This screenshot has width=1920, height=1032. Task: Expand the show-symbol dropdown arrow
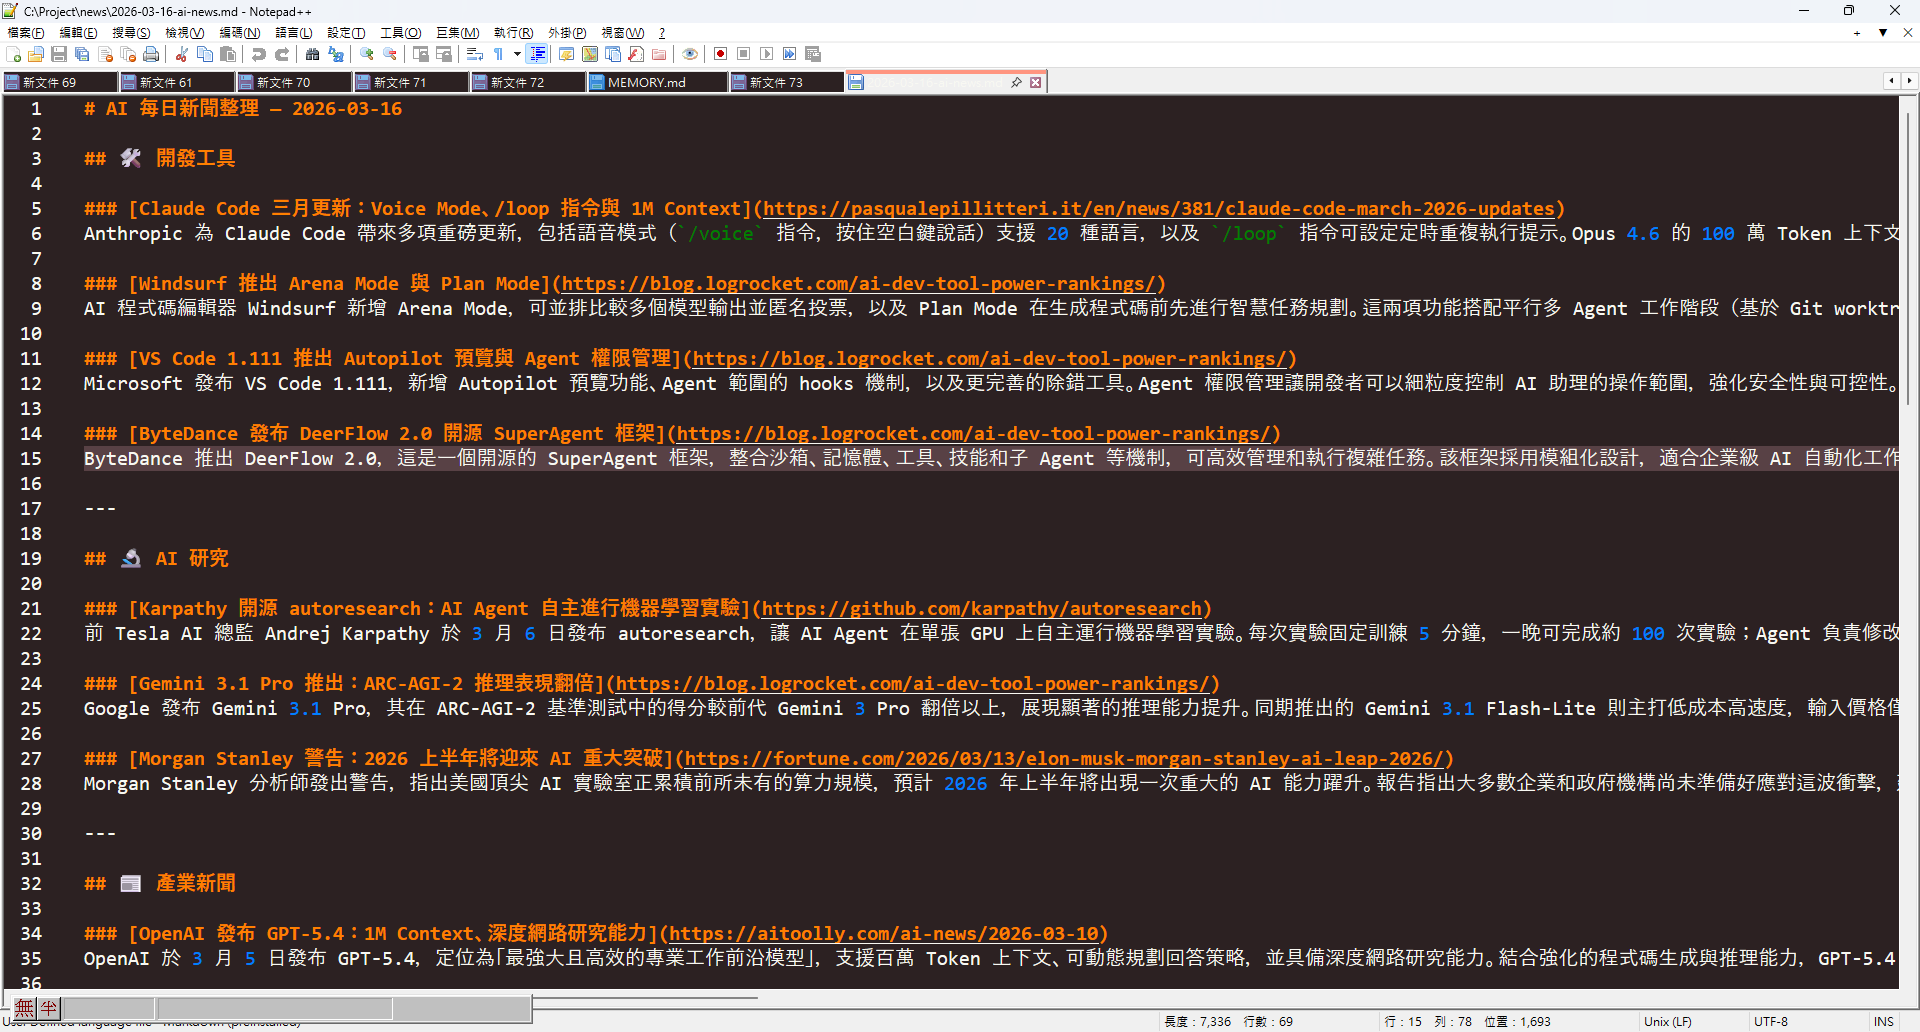pos(517,55)
